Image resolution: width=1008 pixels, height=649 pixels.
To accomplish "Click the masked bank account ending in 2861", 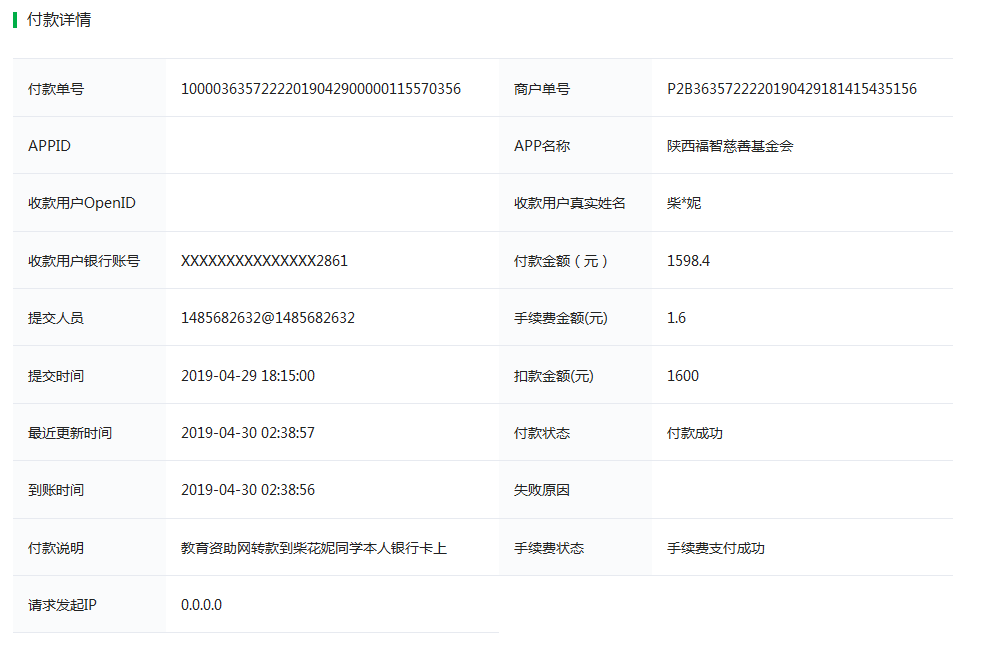I will click(x=264, y=260).
